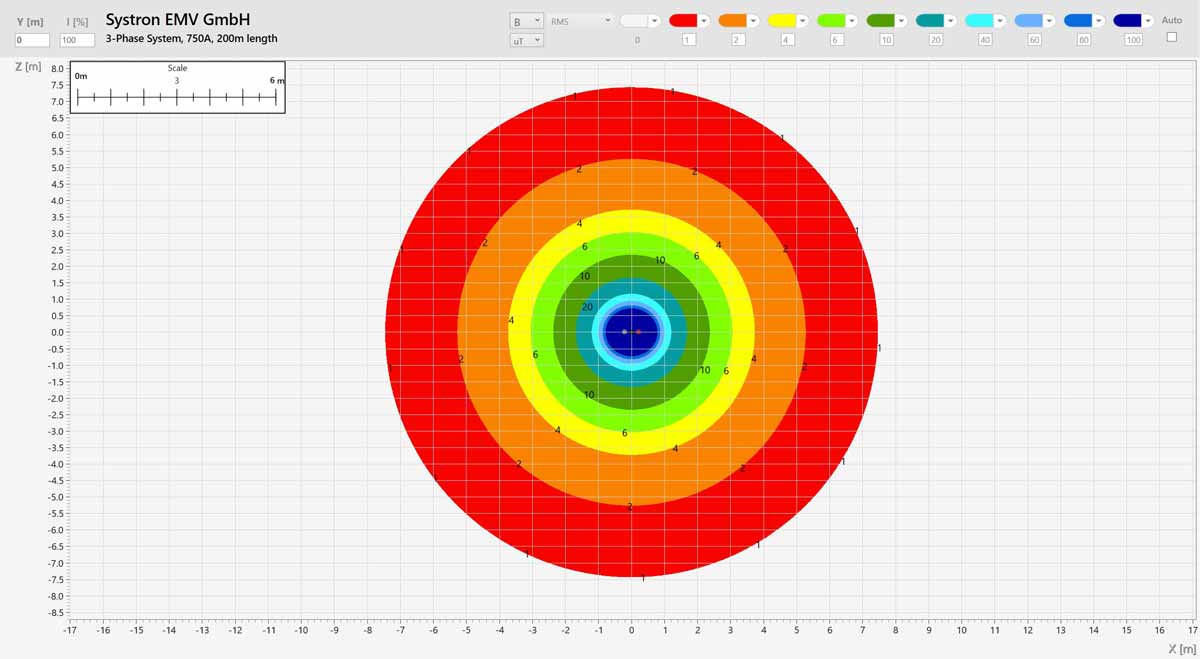1200x659 pixels.
Task: Click the threshold value field showing 10
Action: pos(886,40)
